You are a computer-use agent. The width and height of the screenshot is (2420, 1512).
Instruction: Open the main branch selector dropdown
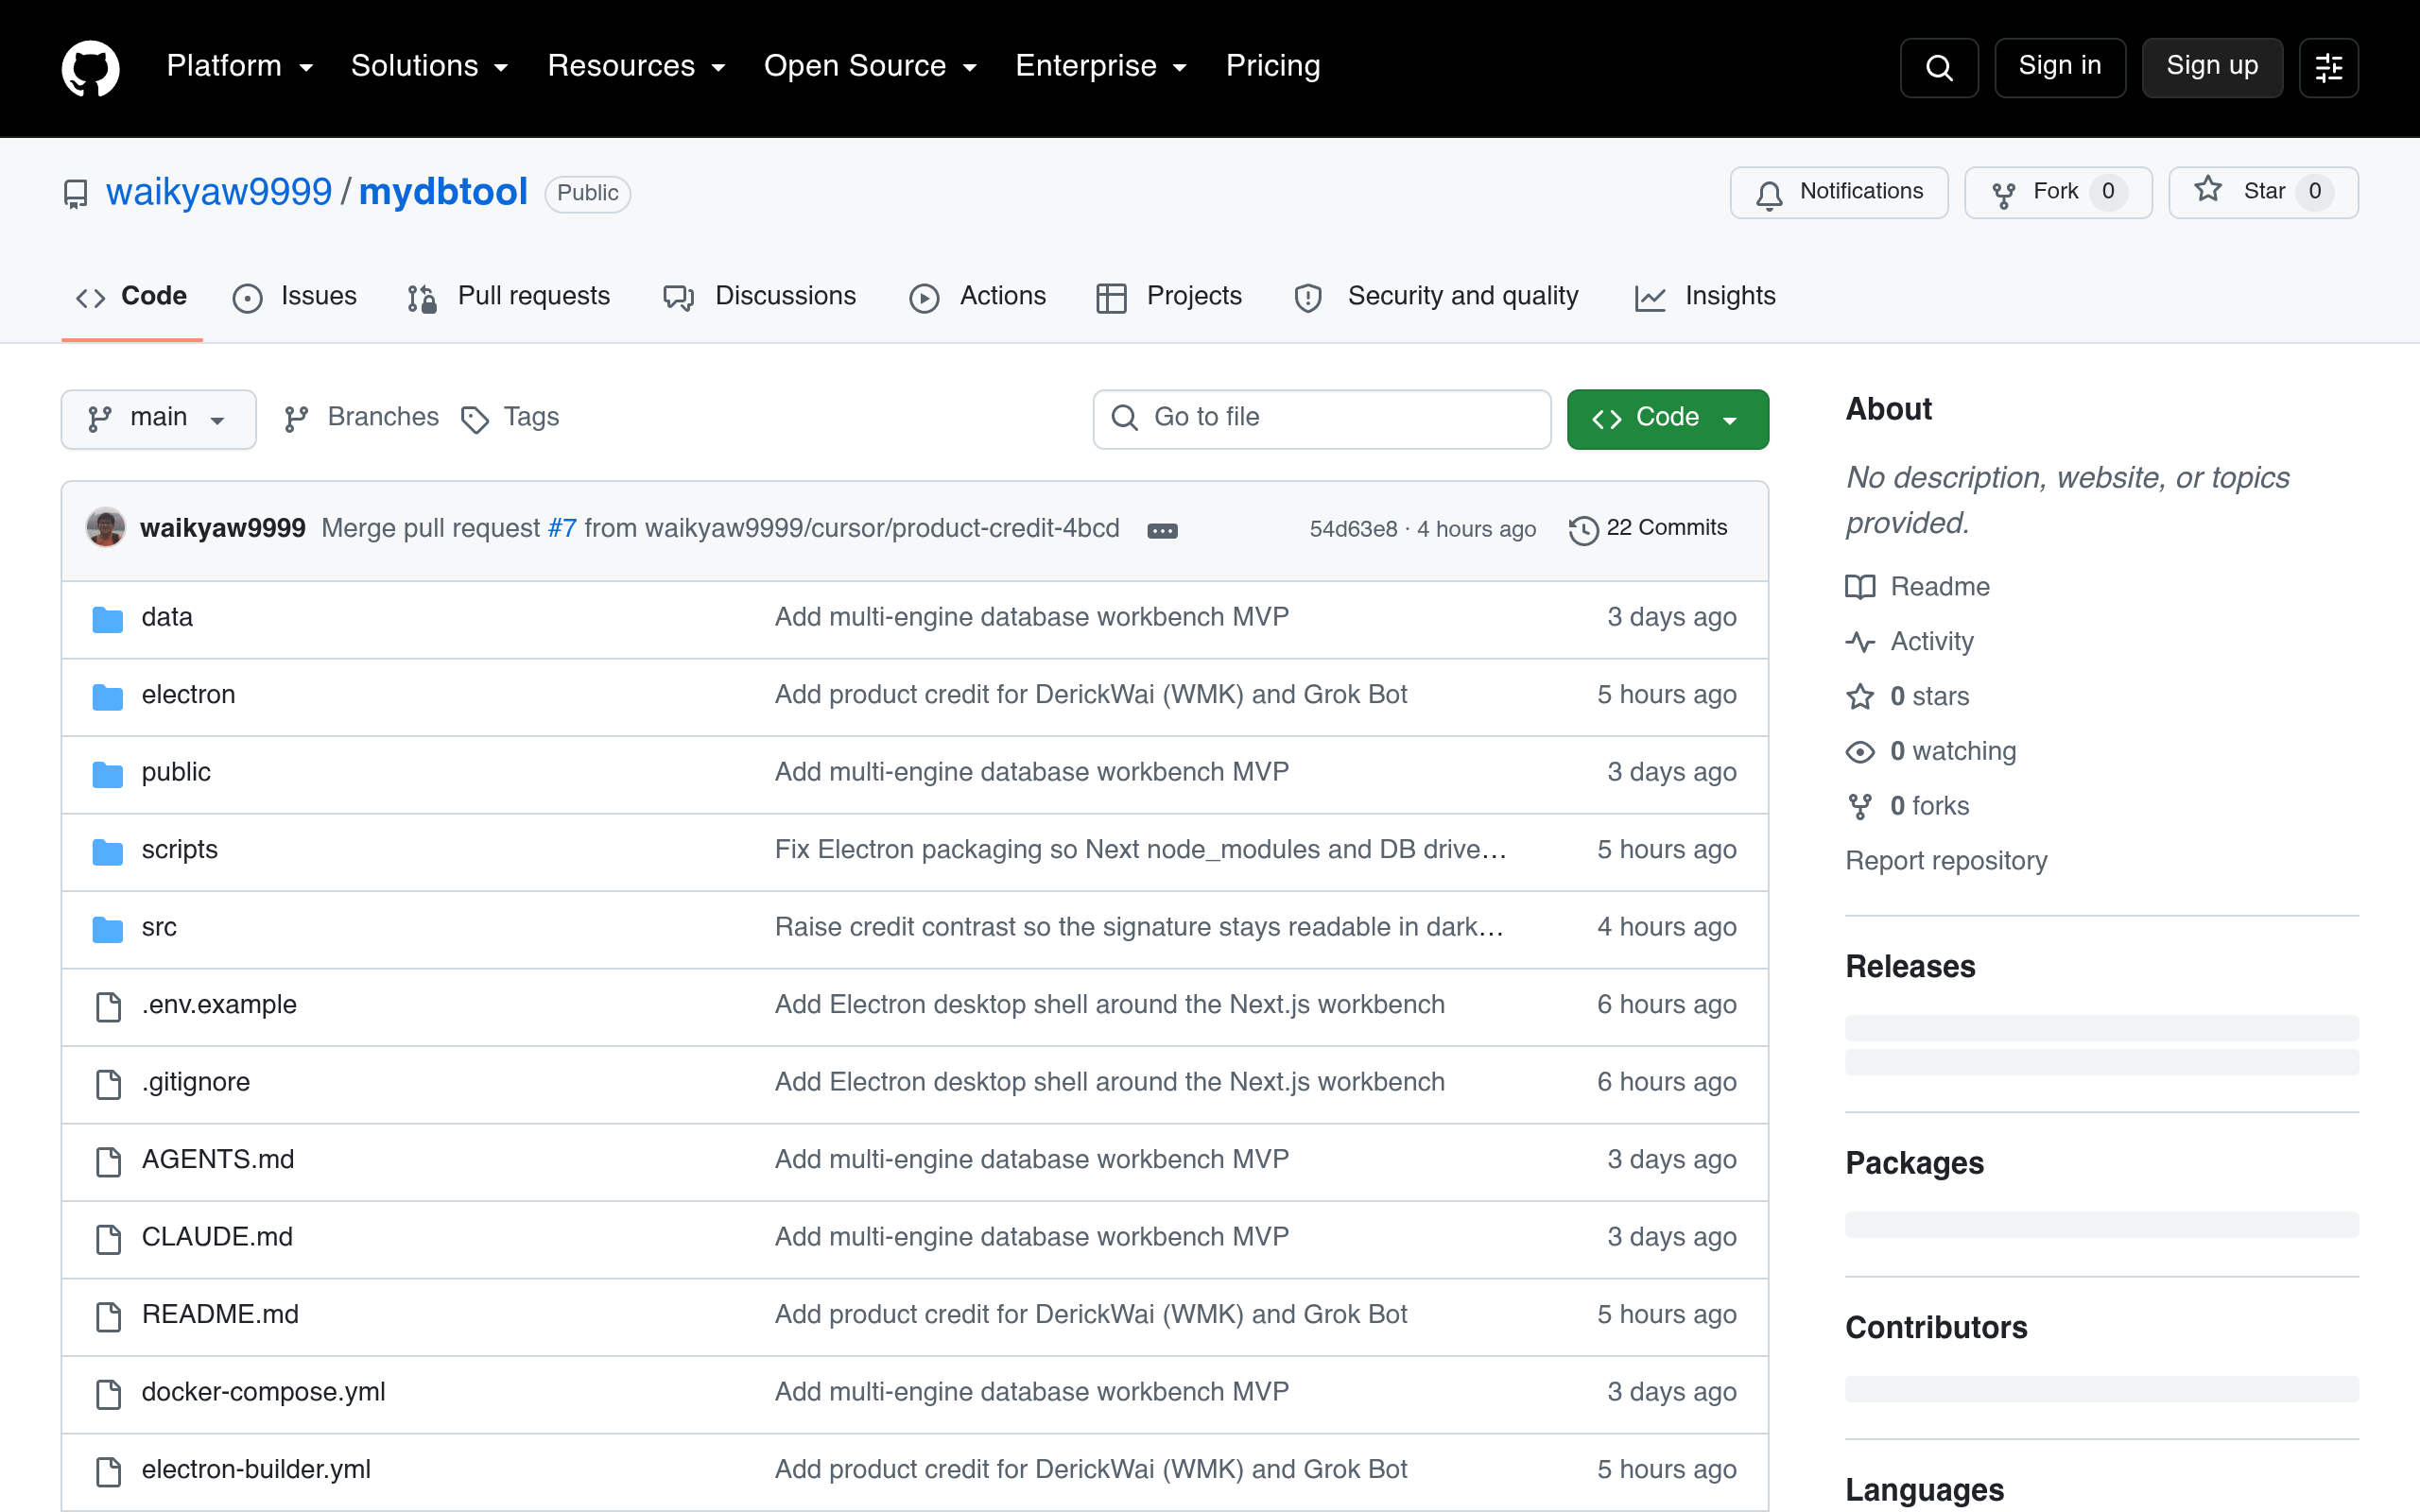click(159, 419)
